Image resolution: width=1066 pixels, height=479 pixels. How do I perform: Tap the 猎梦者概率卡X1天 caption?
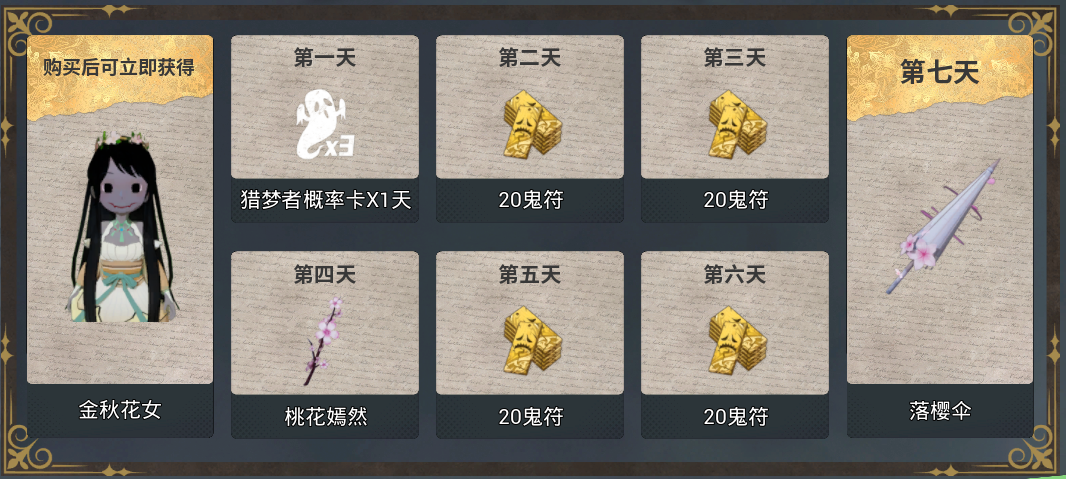pyautogui.click(x=326, y=199)
